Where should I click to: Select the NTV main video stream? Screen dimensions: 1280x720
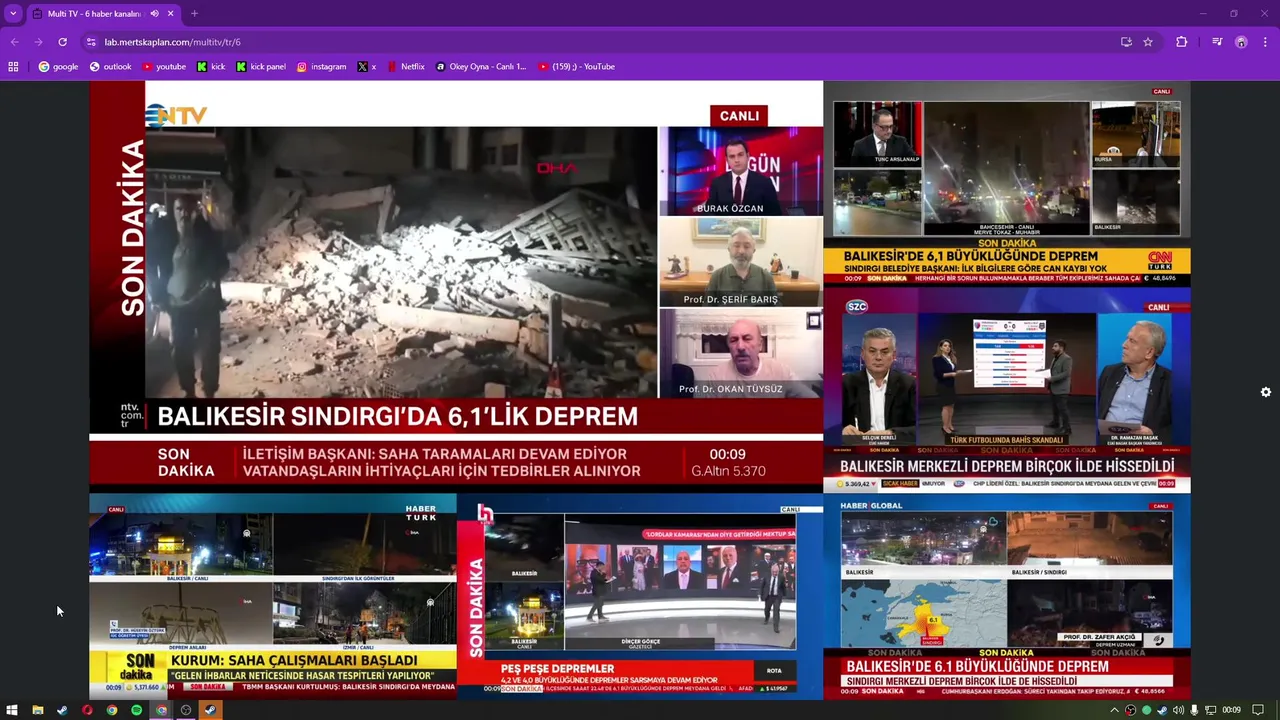(456, 285)
